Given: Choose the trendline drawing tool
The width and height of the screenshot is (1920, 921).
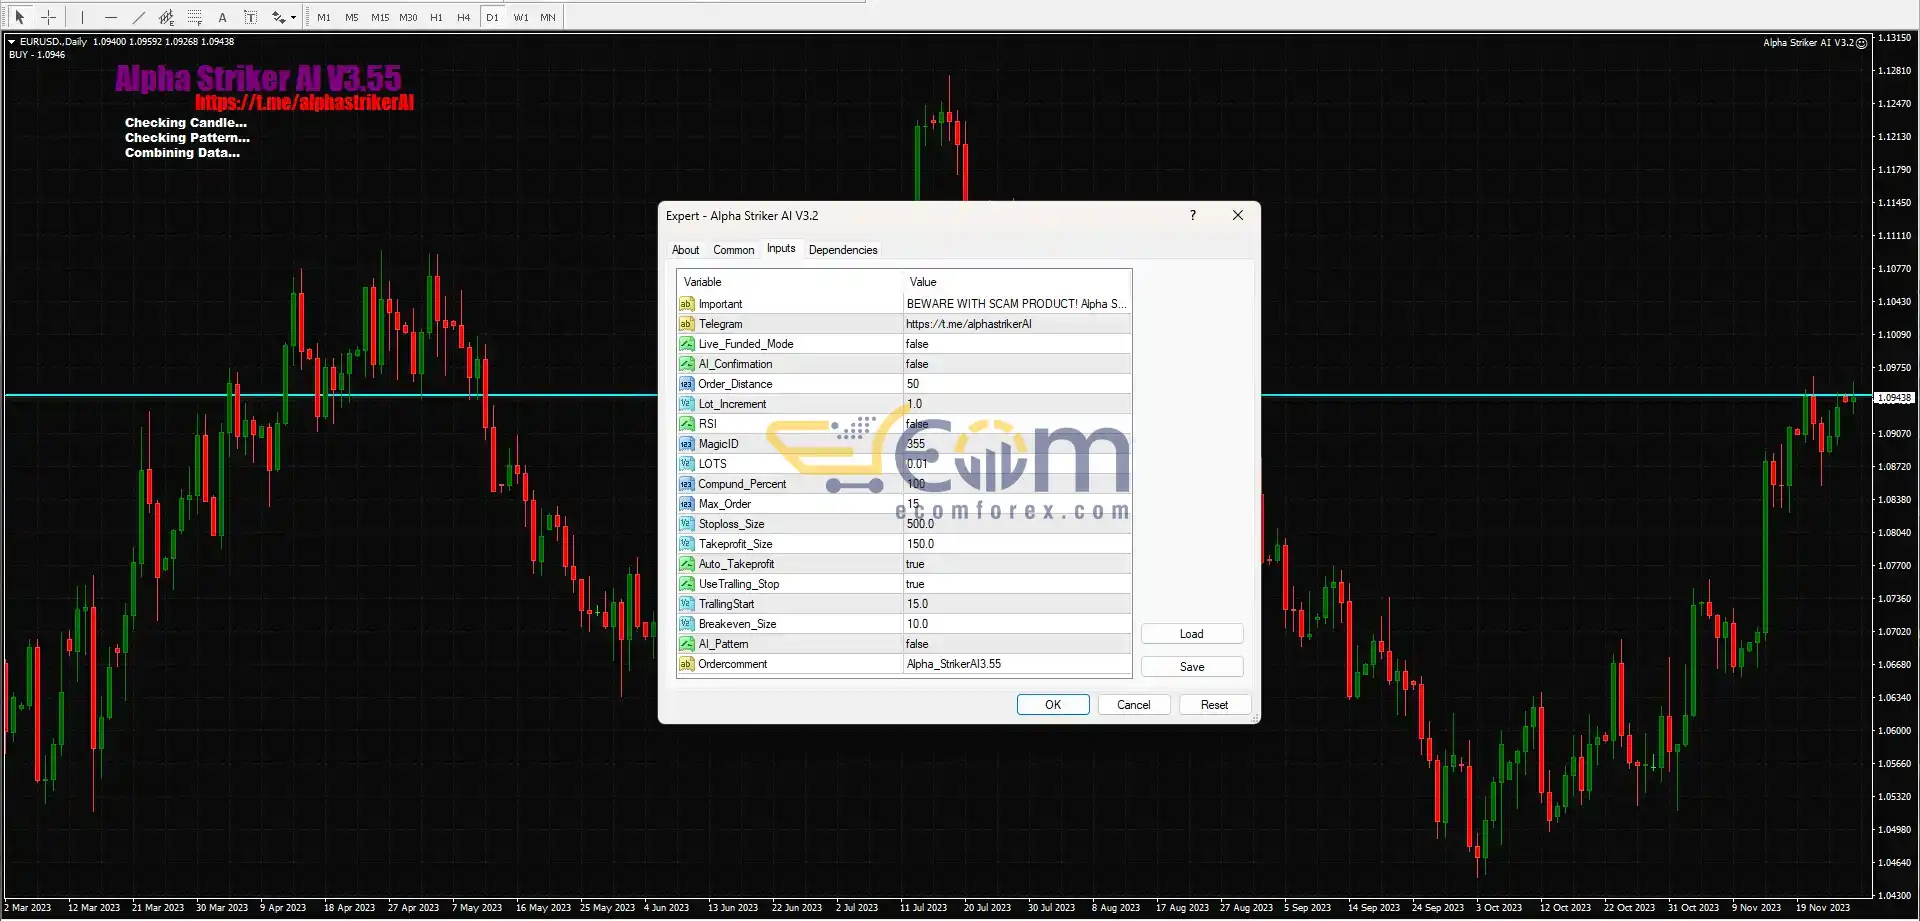Looking at the screenshot, I should click(x=139, y=17).
